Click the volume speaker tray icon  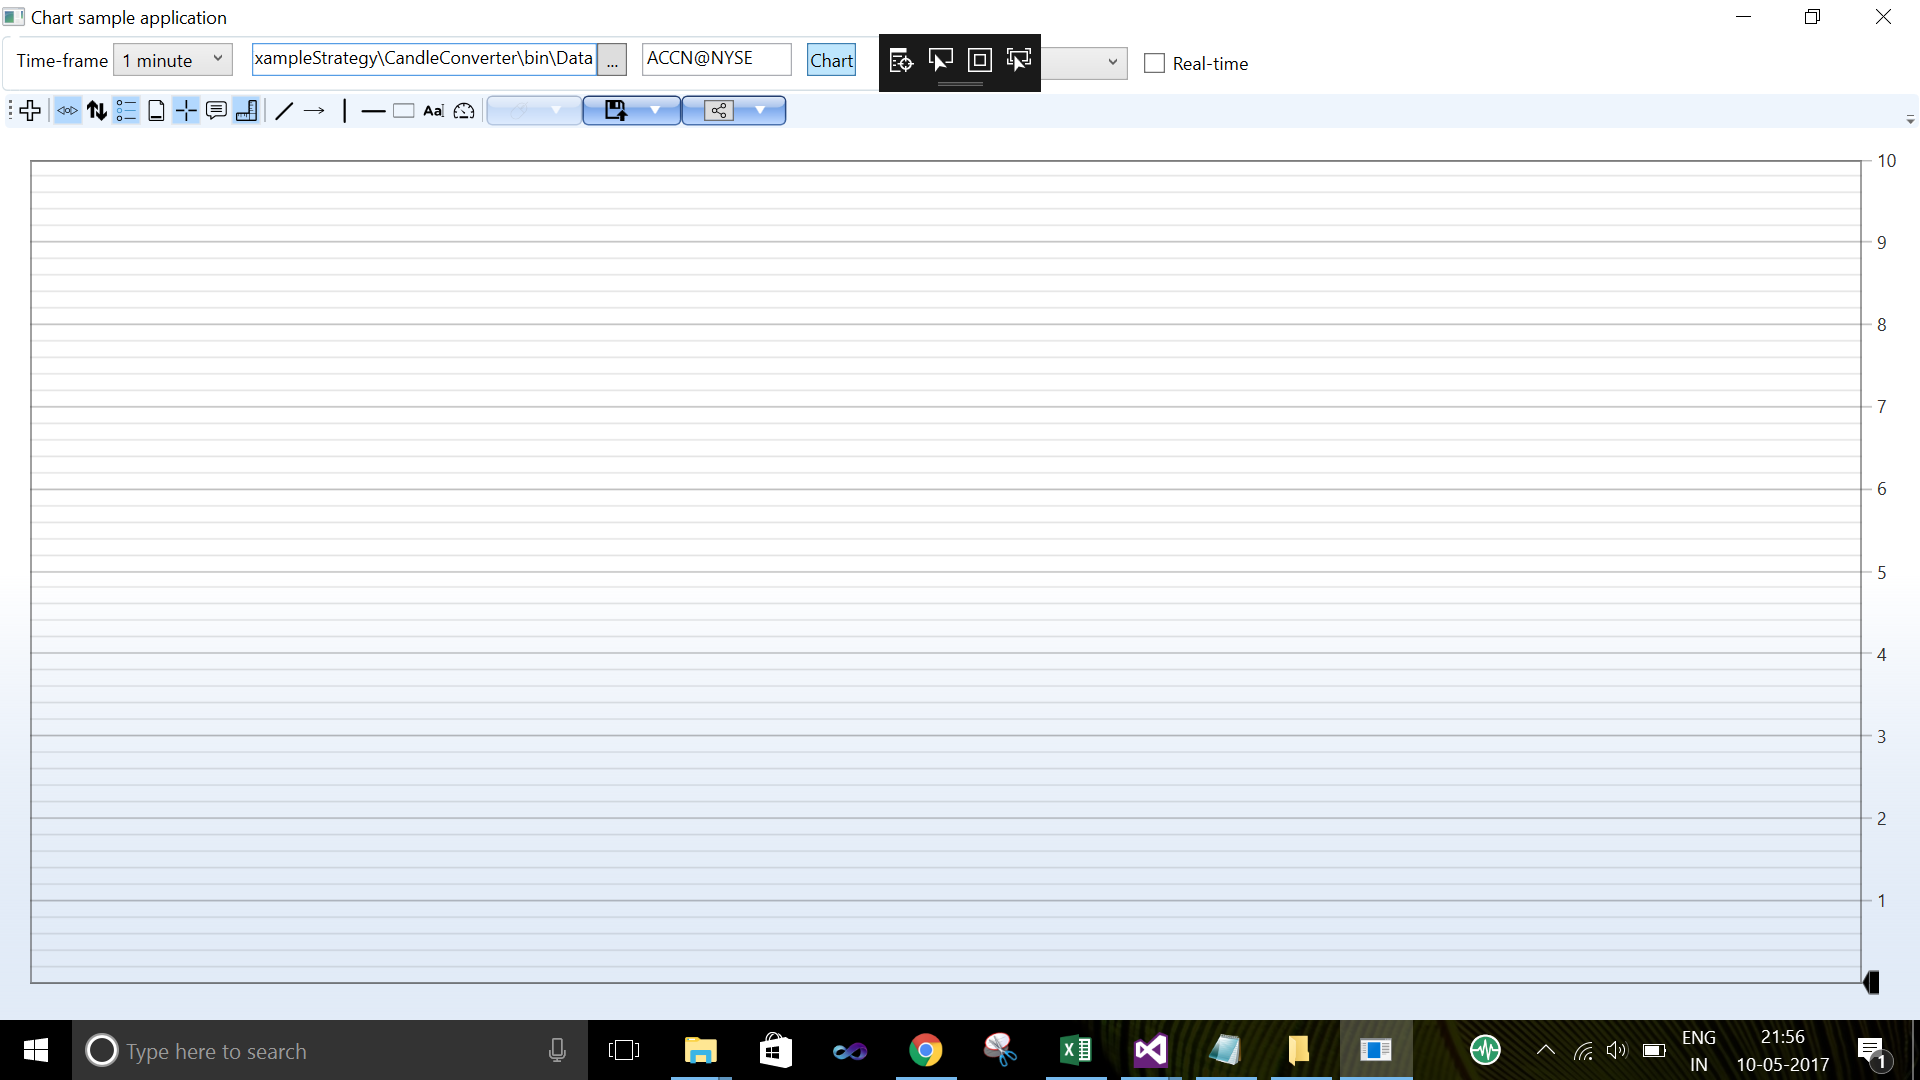(x=1617, y=1050)
